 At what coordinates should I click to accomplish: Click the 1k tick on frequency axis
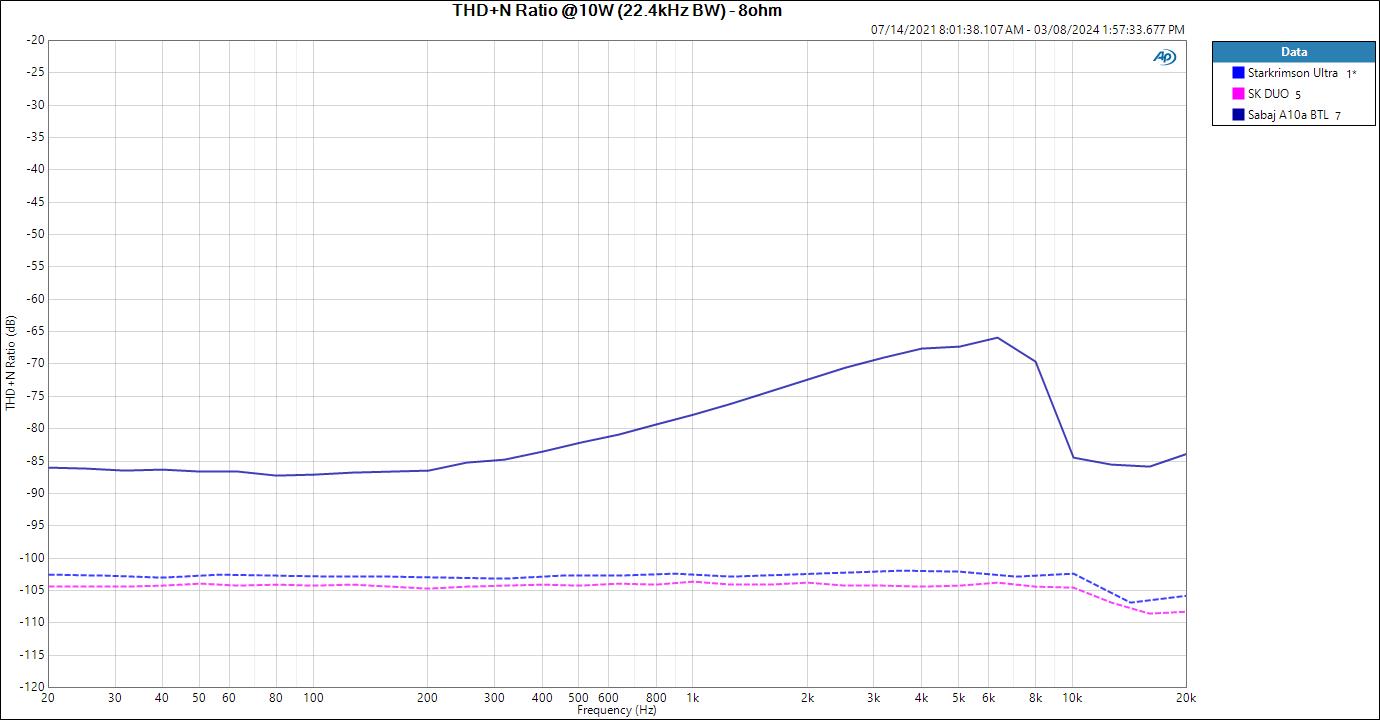coord(692,698)
